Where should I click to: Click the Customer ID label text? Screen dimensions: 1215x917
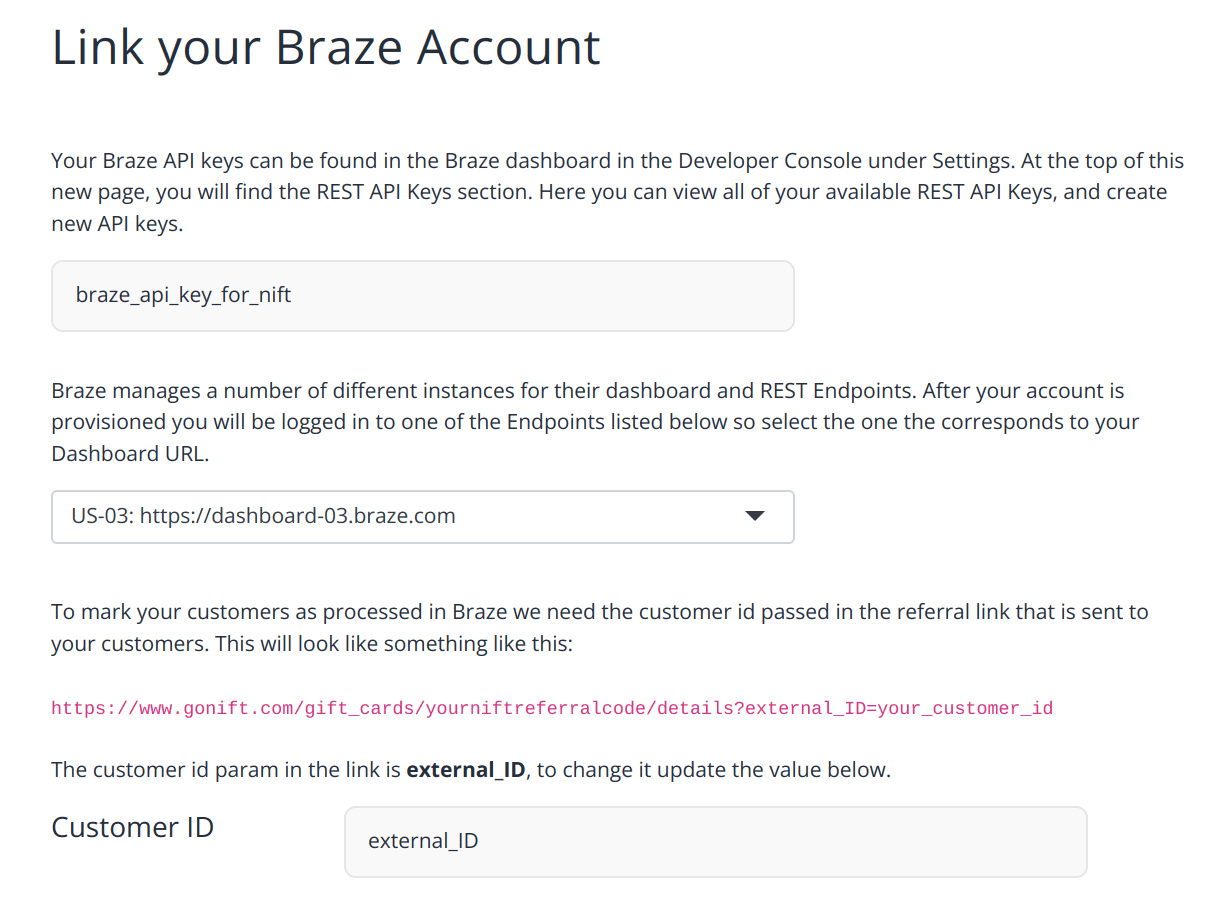coord(132,827)
